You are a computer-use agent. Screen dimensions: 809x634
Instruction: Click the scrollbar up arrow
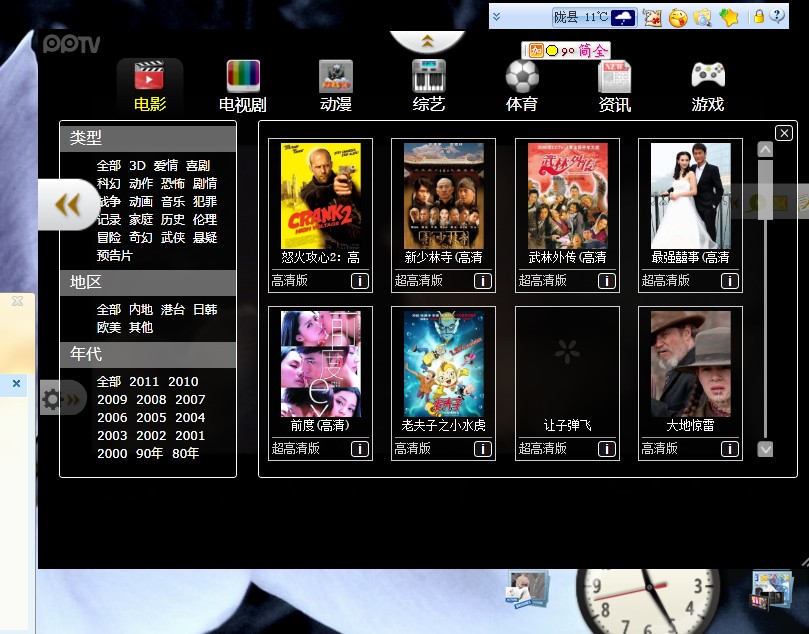(x=765, y=150)
